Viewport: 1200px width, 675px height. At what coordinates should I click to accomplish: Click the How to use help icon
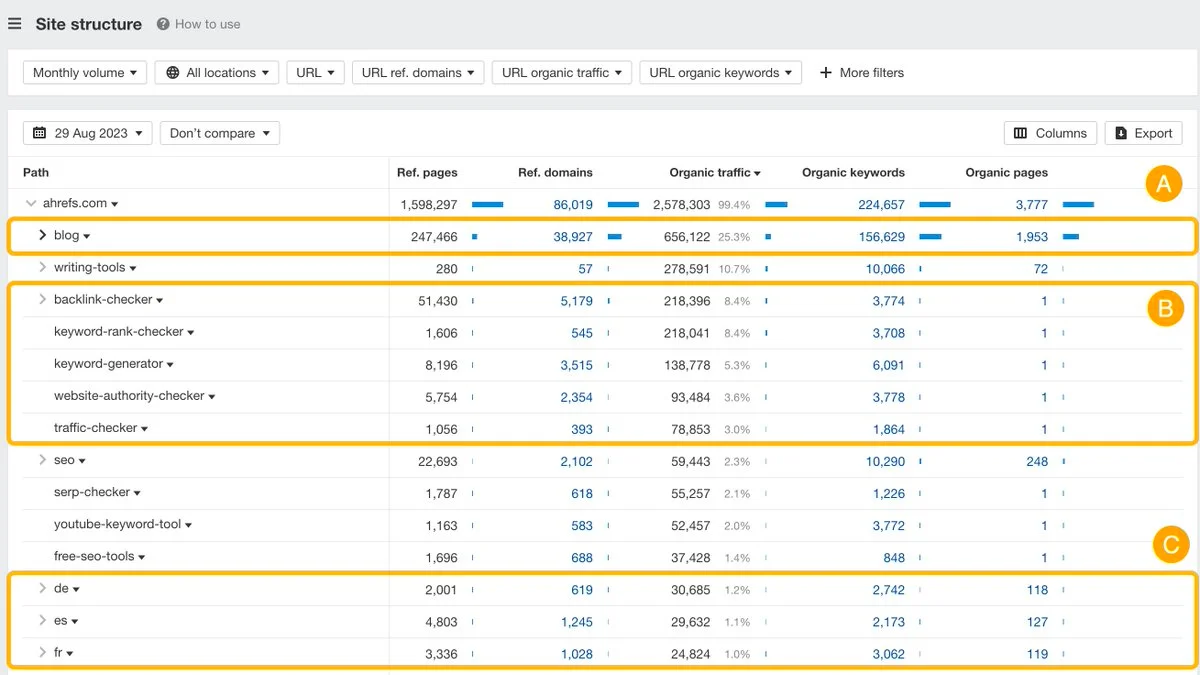(x=163, y=24)
